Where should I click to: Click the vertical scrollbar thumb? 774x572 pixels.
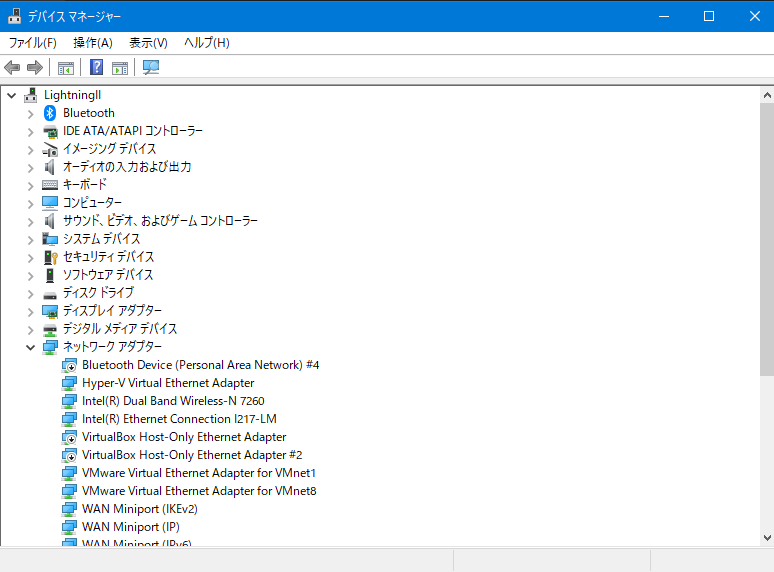click(x=767, y=240)
